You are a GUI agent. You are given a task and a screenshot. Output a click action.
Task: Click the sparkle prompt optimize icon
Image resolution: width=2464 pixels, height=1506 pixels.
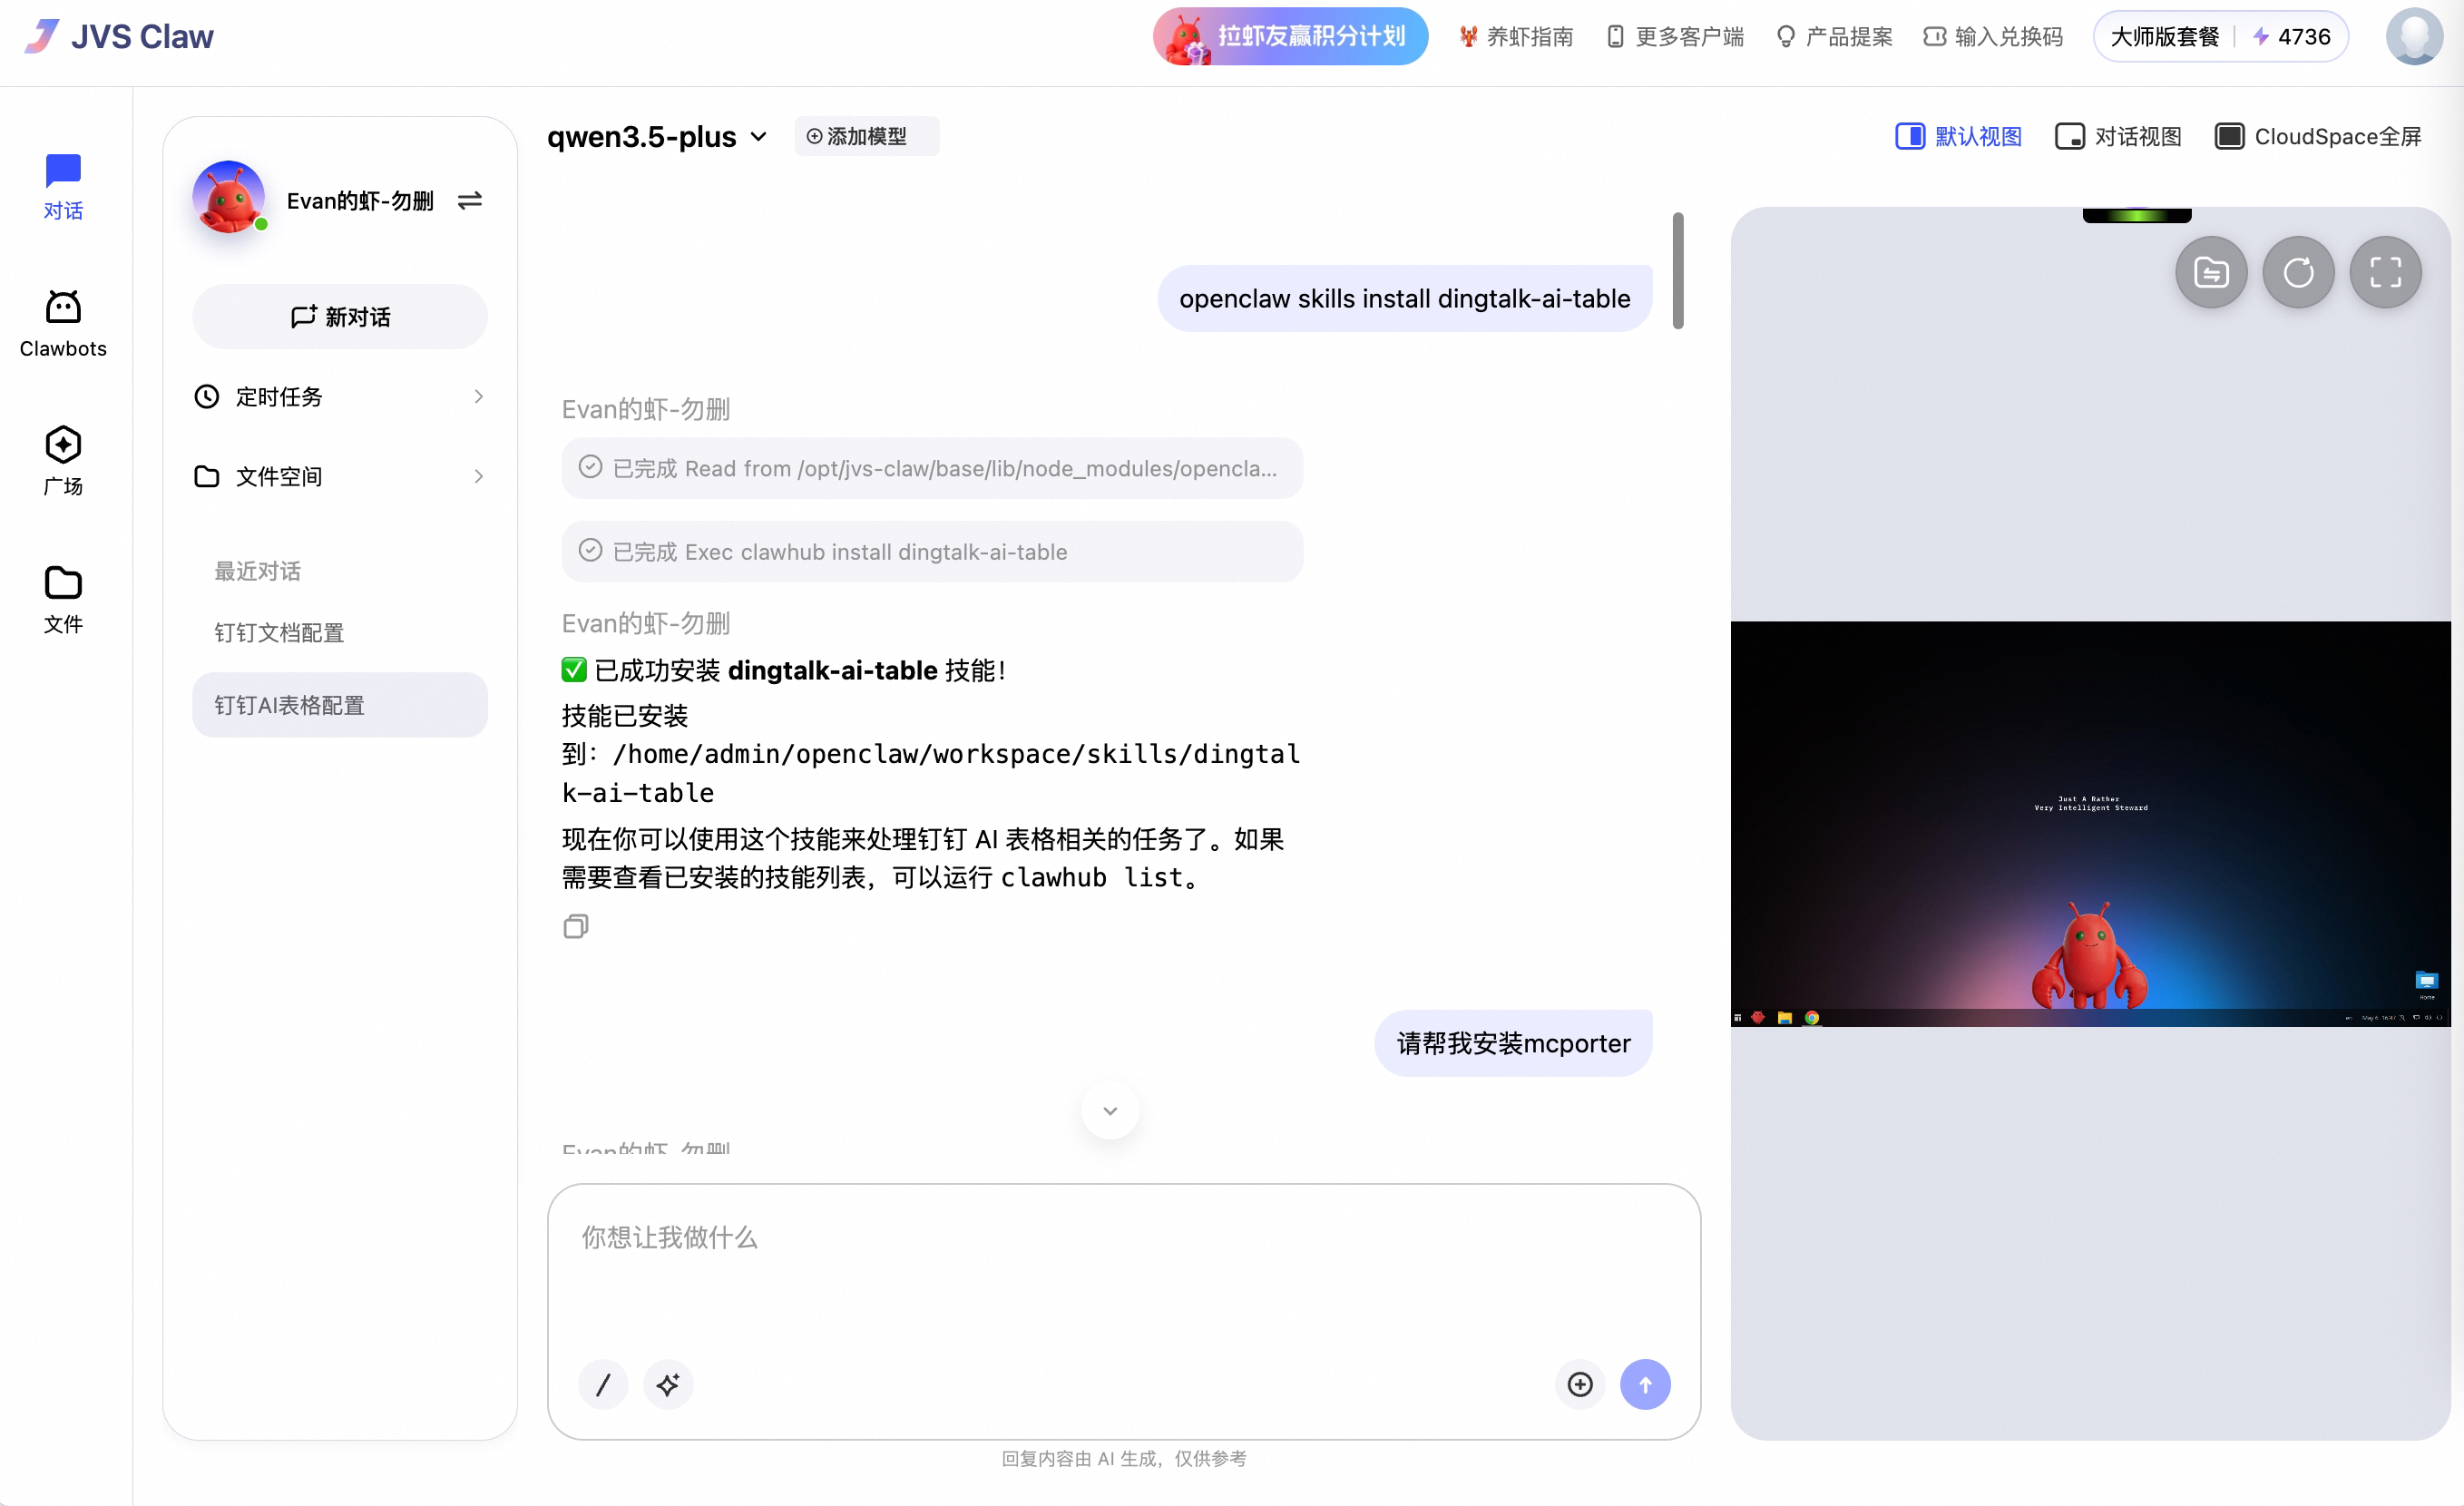coord(668,1384)
